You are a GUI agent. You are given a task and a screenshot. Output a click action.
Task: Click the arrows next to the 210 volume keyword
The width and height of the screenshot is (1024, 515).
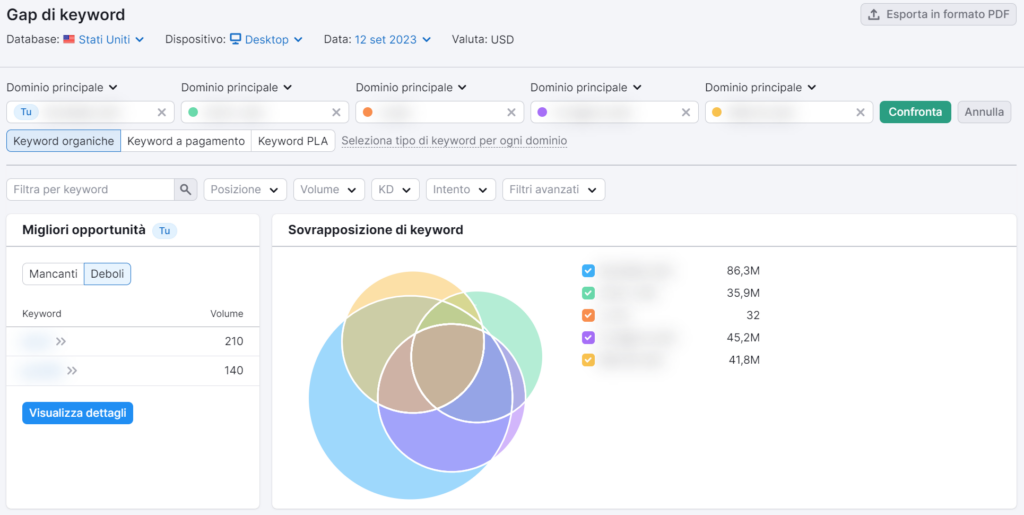61,341
